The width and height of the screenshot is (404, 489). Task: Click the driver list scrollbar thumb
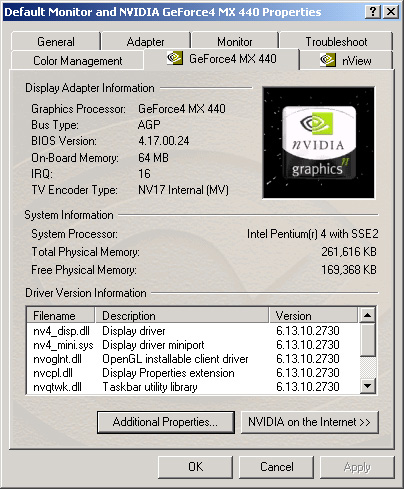point(368,339)
